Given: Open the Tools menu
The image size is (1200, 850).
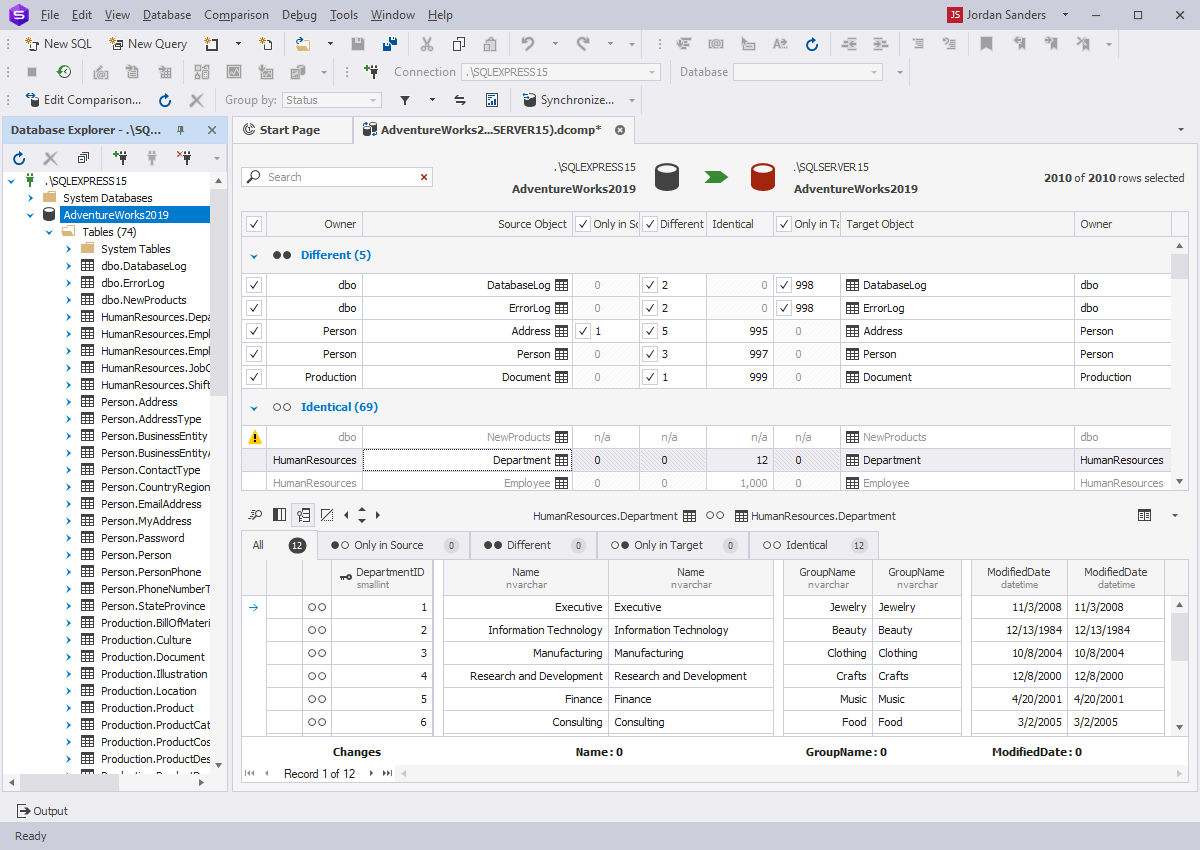Looking at the screenshot, I should click(x=344, y=15).
